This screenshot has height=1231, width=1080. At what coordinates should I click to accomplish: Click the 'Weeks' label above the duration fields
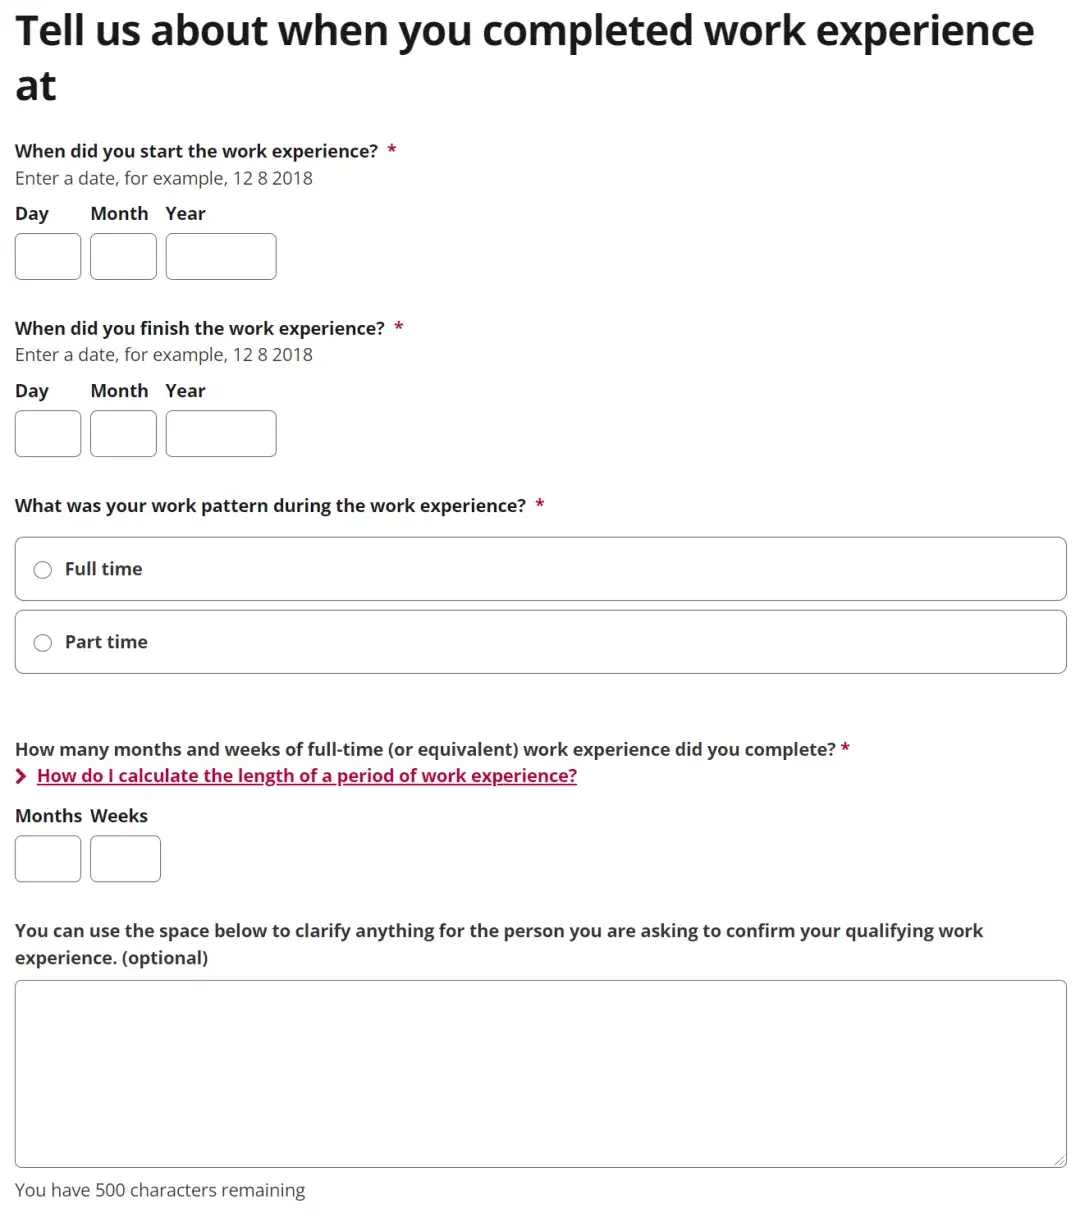pos(119,816)
